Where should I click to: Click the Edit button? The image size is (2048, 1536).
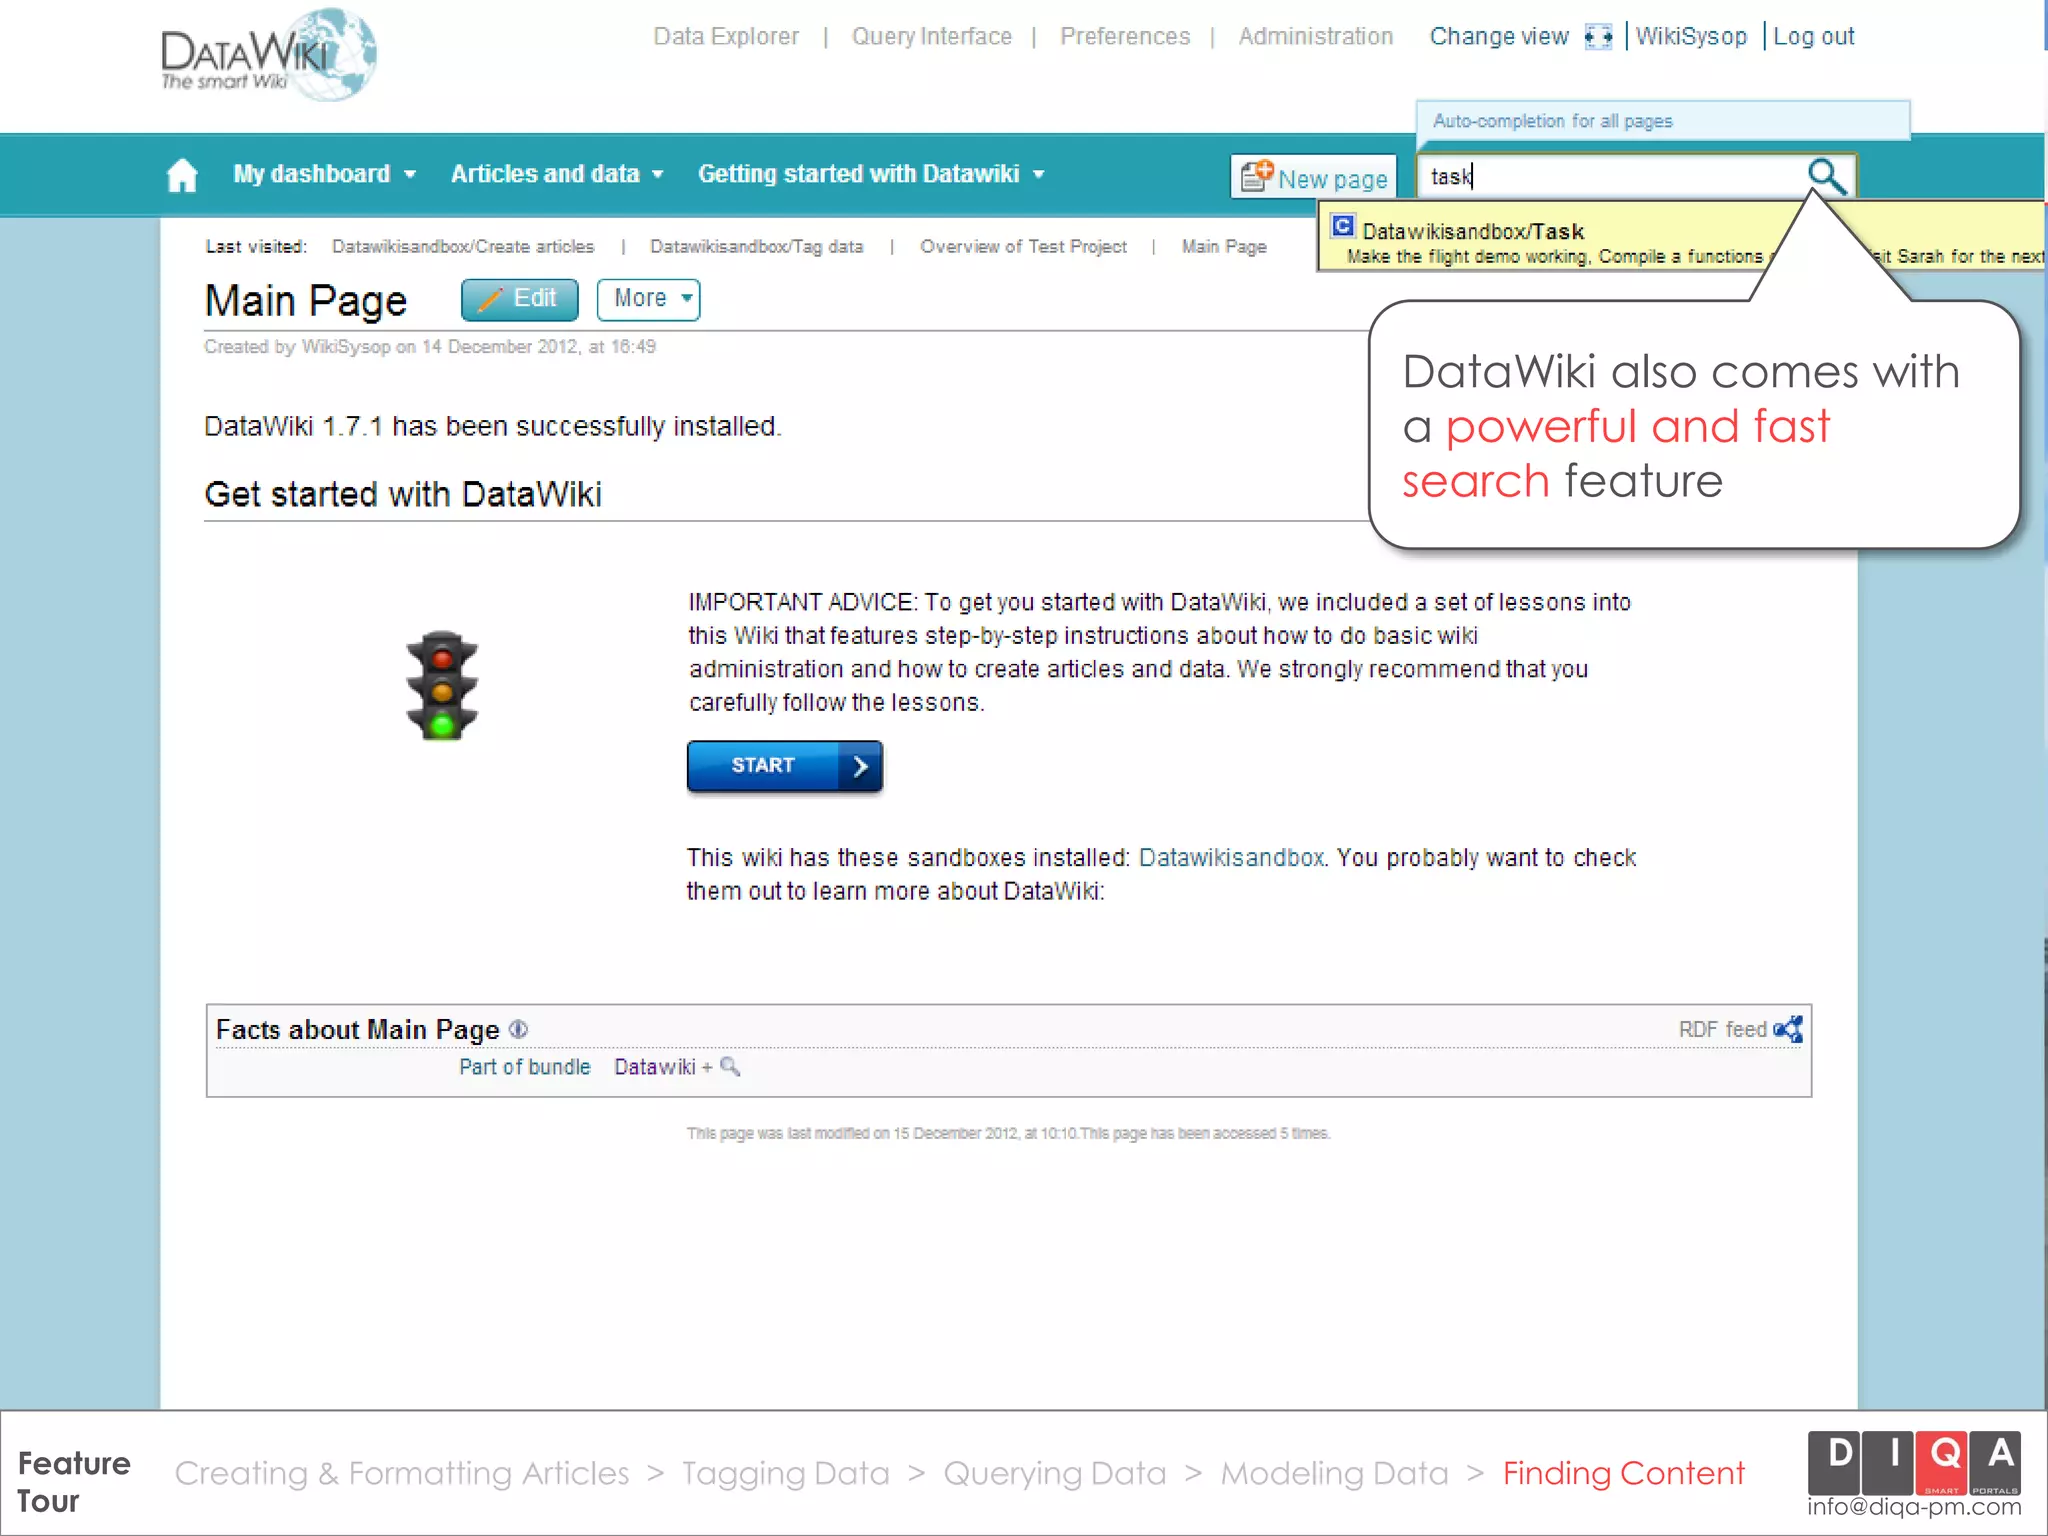[519, 299]
